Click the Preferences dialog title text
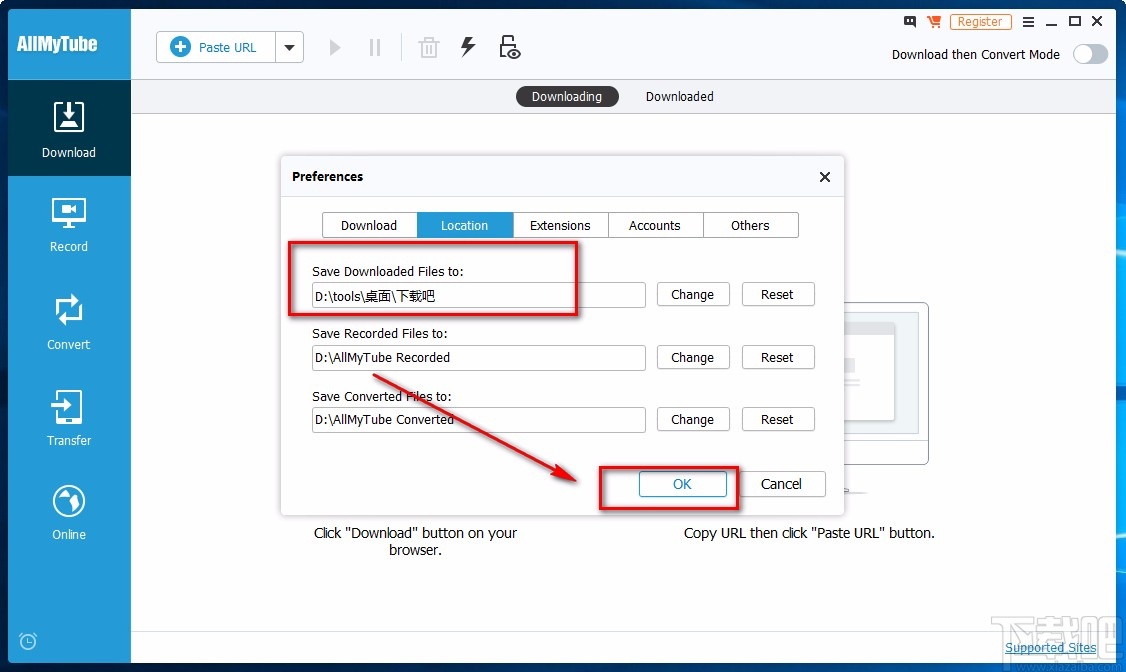Screen dimensions: 1126x672 327,177
